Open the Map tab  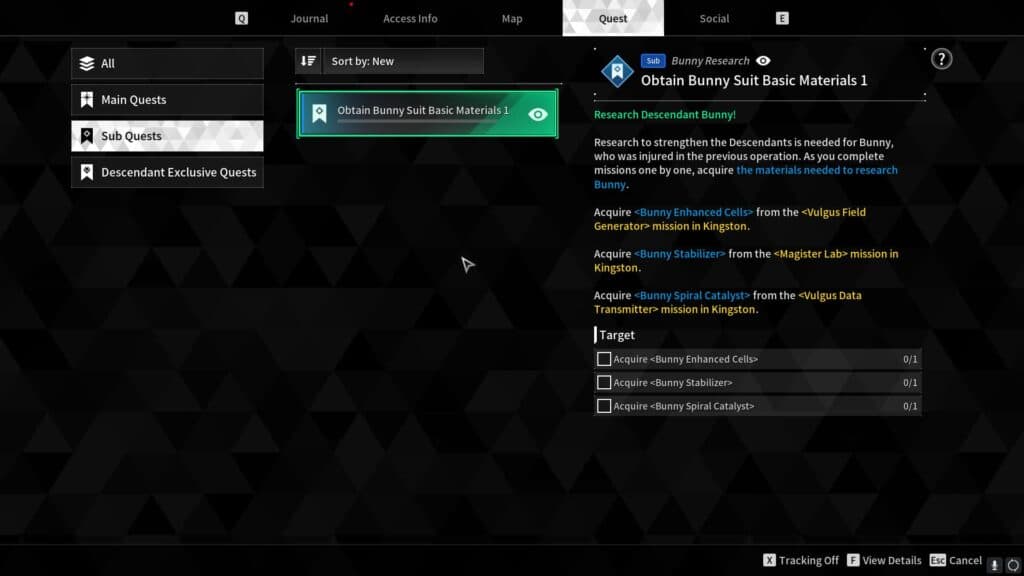tap(512, 18)
